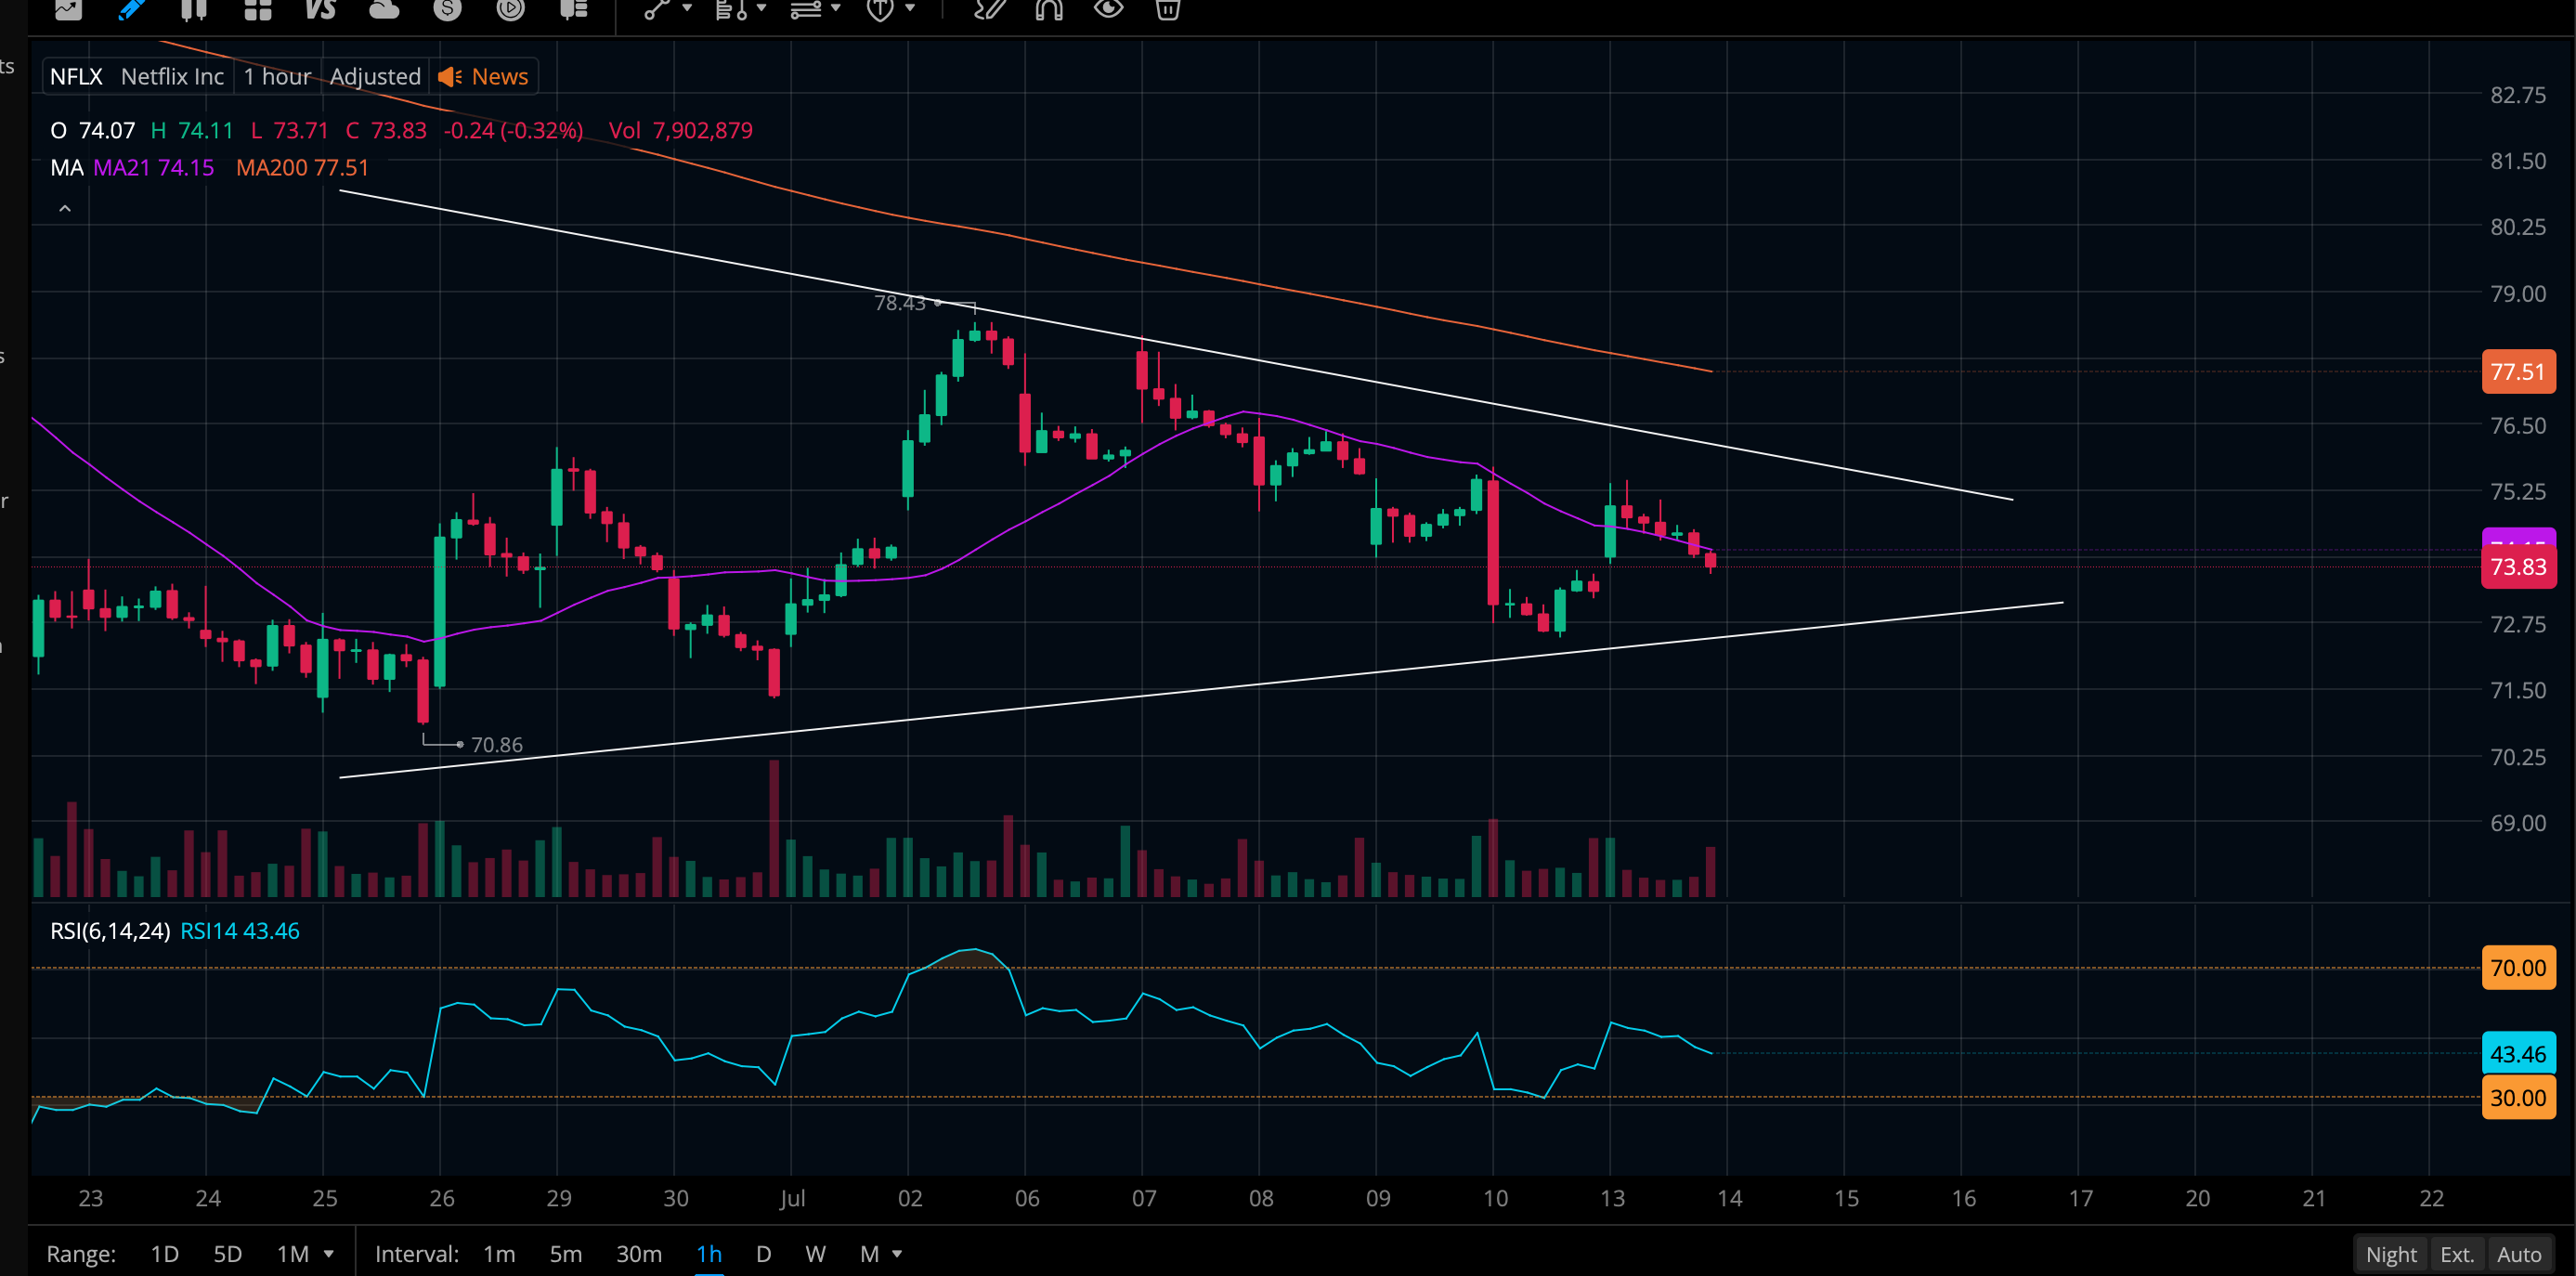This screenshot has width=2576, height=1276.
Task: Delete drawings with the trash icon
Action: pyautogui.click(x=1168, y=10)
